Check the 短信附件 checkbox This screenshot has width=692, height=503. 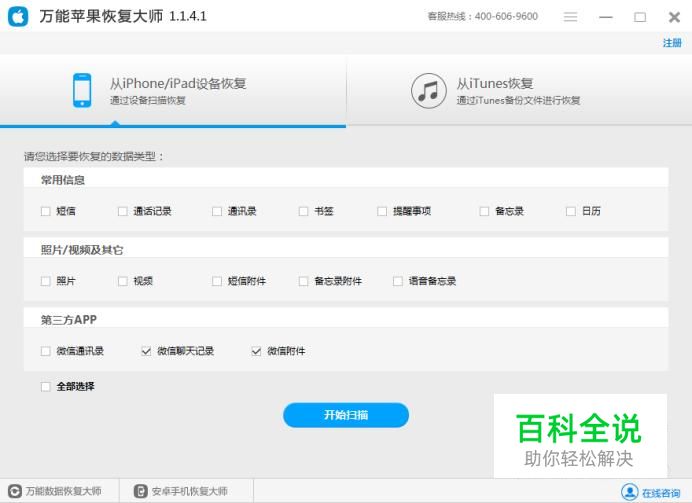point(217,281)
